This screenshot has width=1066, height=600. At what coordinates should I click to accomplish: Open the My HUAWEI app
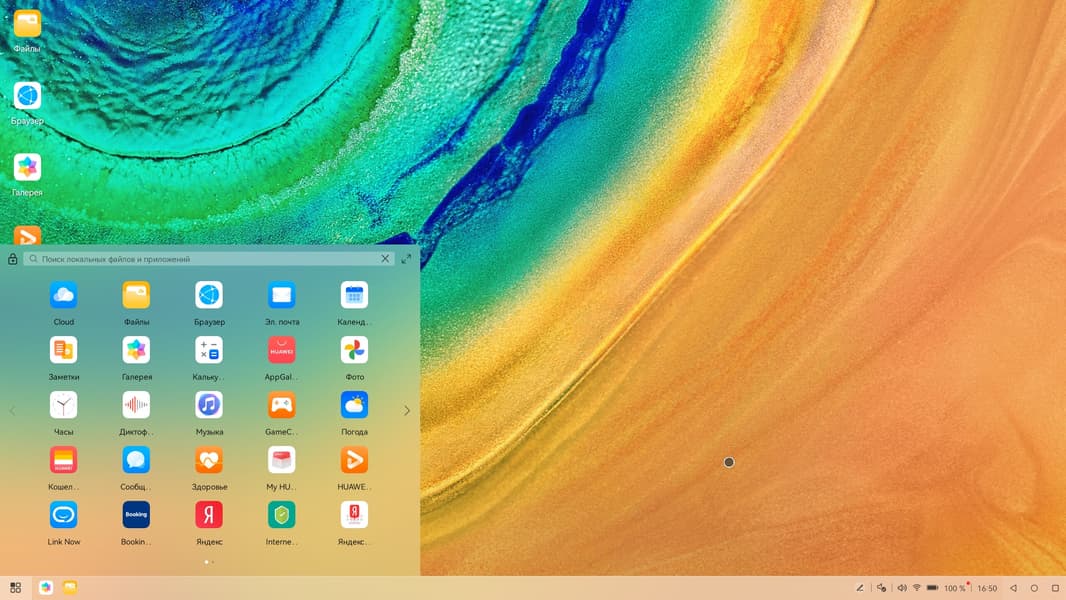pyautogui.click(x=281, y=461)
